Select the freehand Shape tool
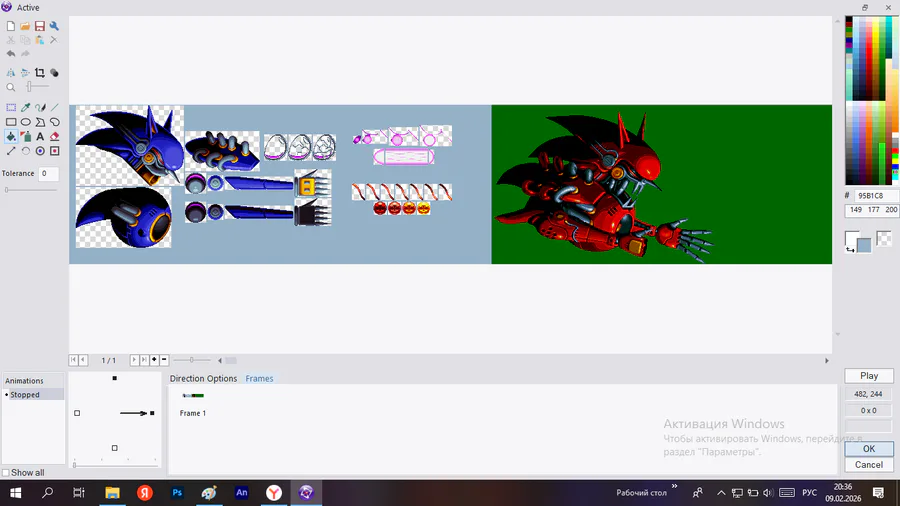 click(54, 122)
